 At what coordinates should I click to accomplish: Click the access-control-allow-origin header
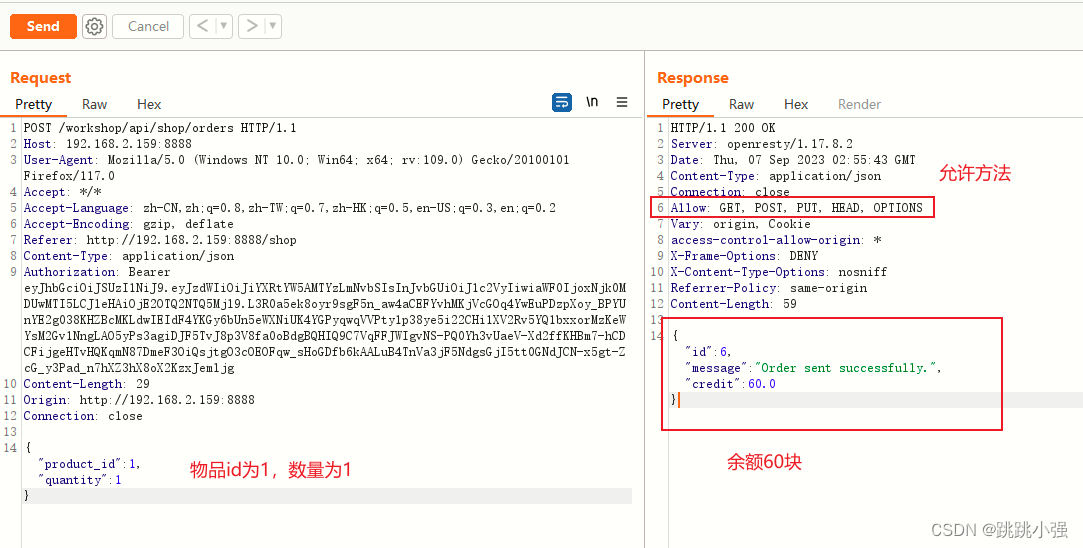click(776, 240)
